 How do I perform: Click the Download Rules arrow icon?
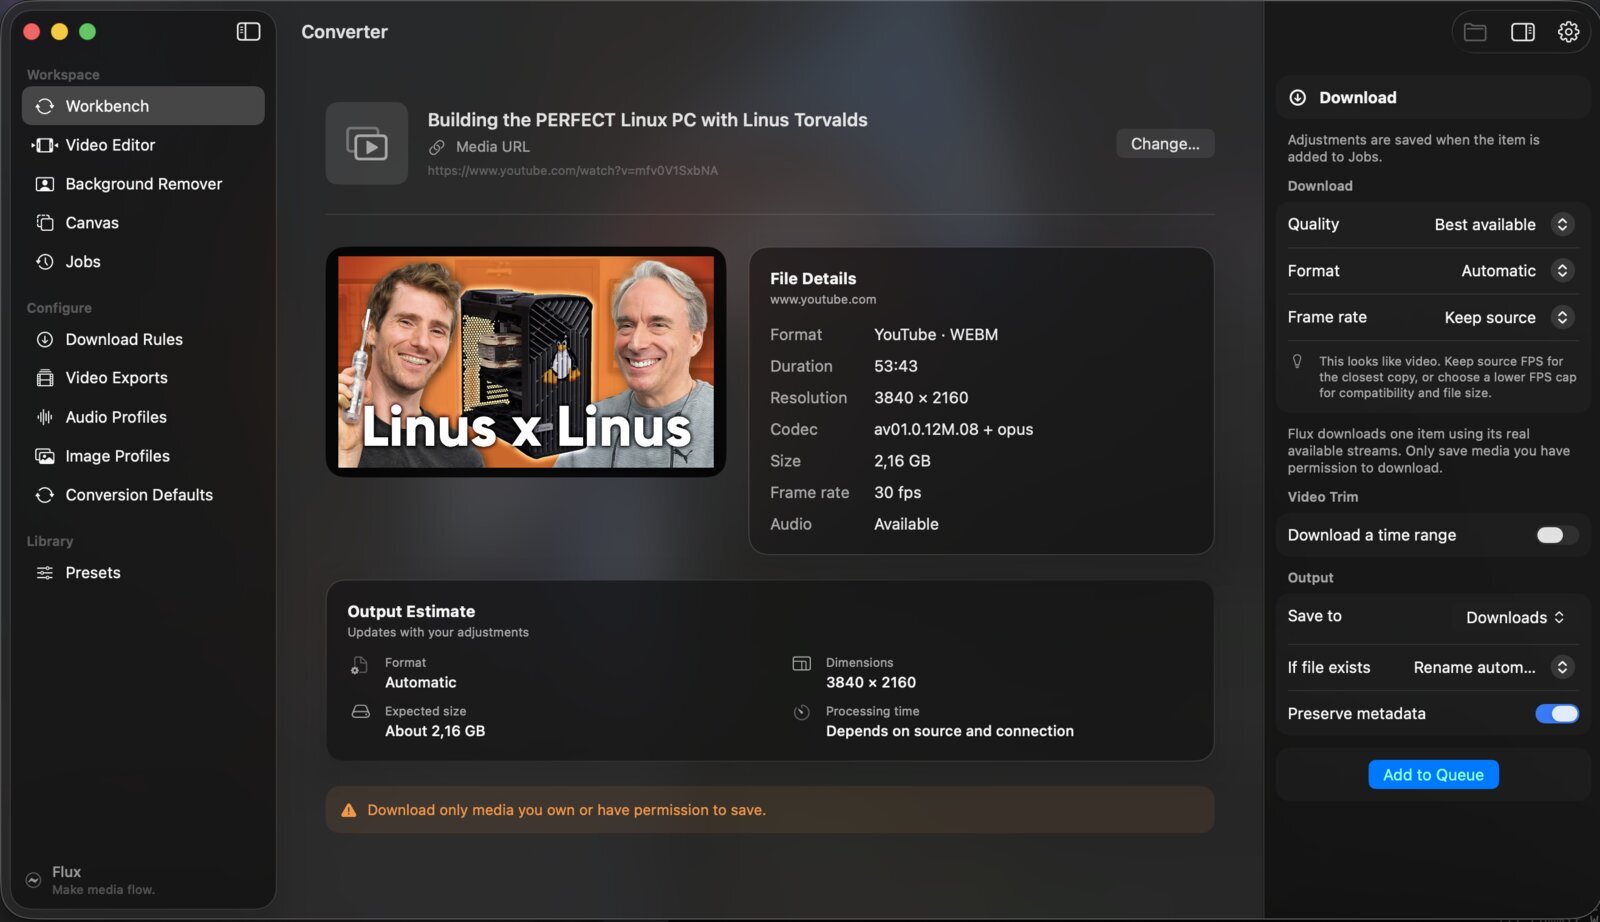click(45, 339)
